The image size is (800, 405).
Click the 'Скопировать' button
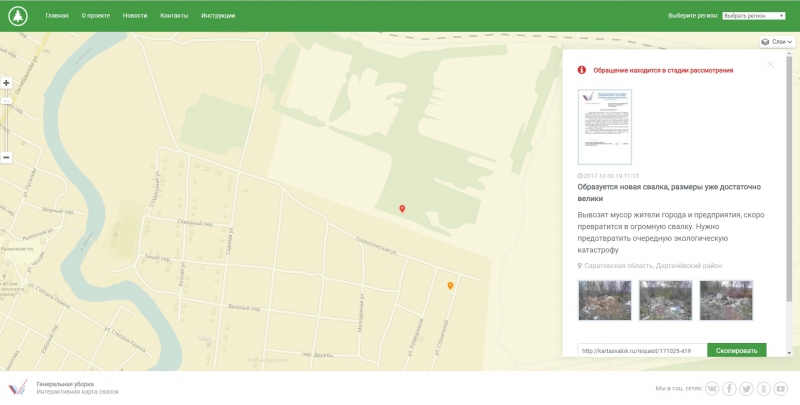[x=736, y=351]
